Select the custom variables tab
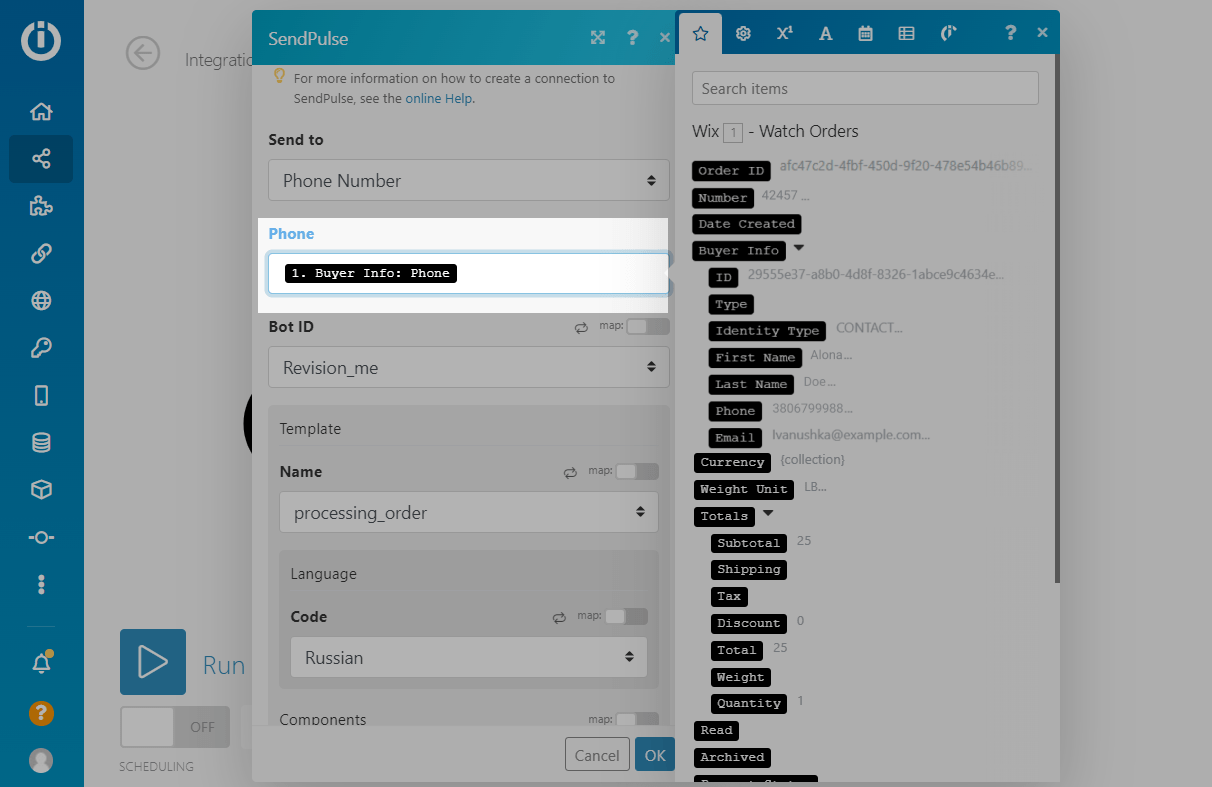The height and width of the screenshot is (787, 1212). coord(948,33)
